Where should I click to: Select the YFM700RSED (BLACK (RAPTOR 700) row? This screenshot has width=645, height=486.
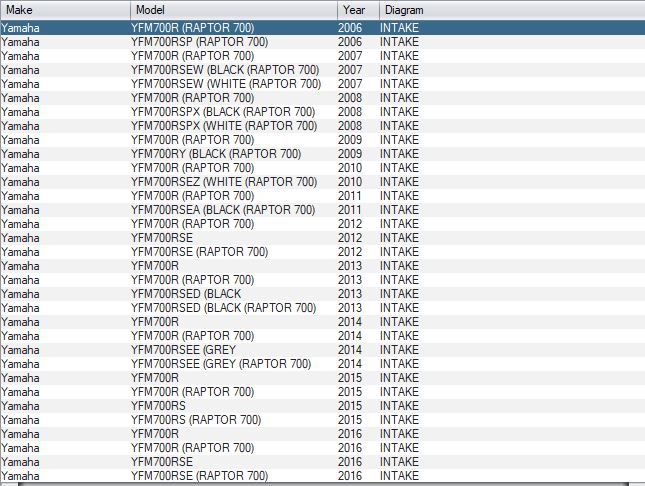[322, 307]
